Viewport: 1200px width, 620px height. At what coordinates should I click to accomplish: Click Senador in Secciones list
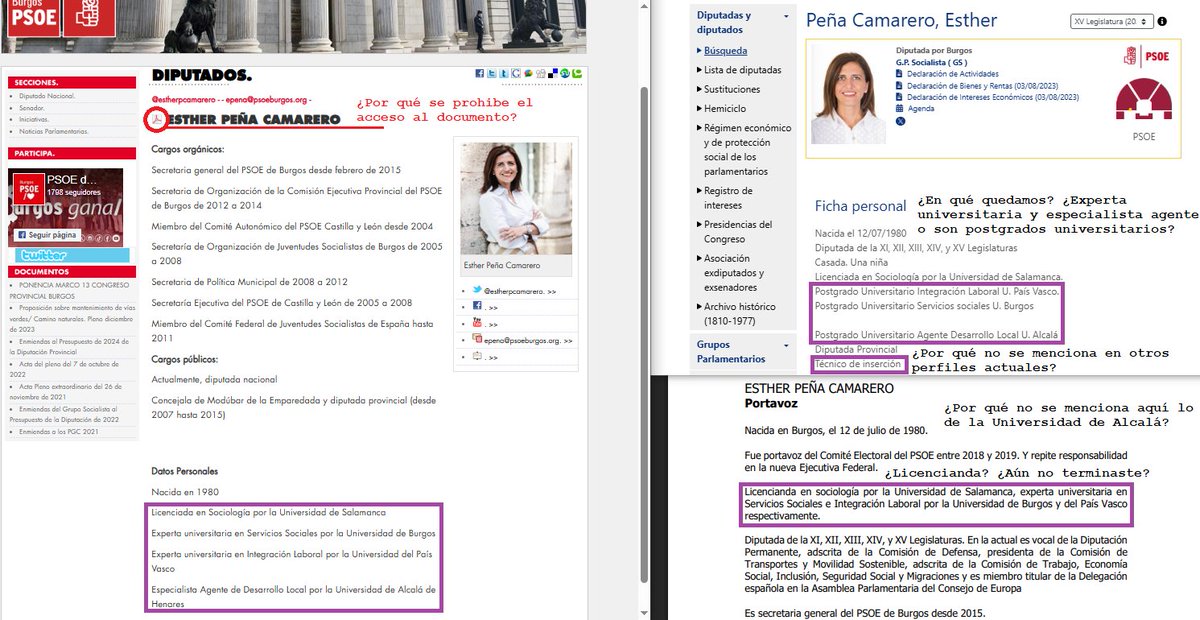click(x=33, y=107)
